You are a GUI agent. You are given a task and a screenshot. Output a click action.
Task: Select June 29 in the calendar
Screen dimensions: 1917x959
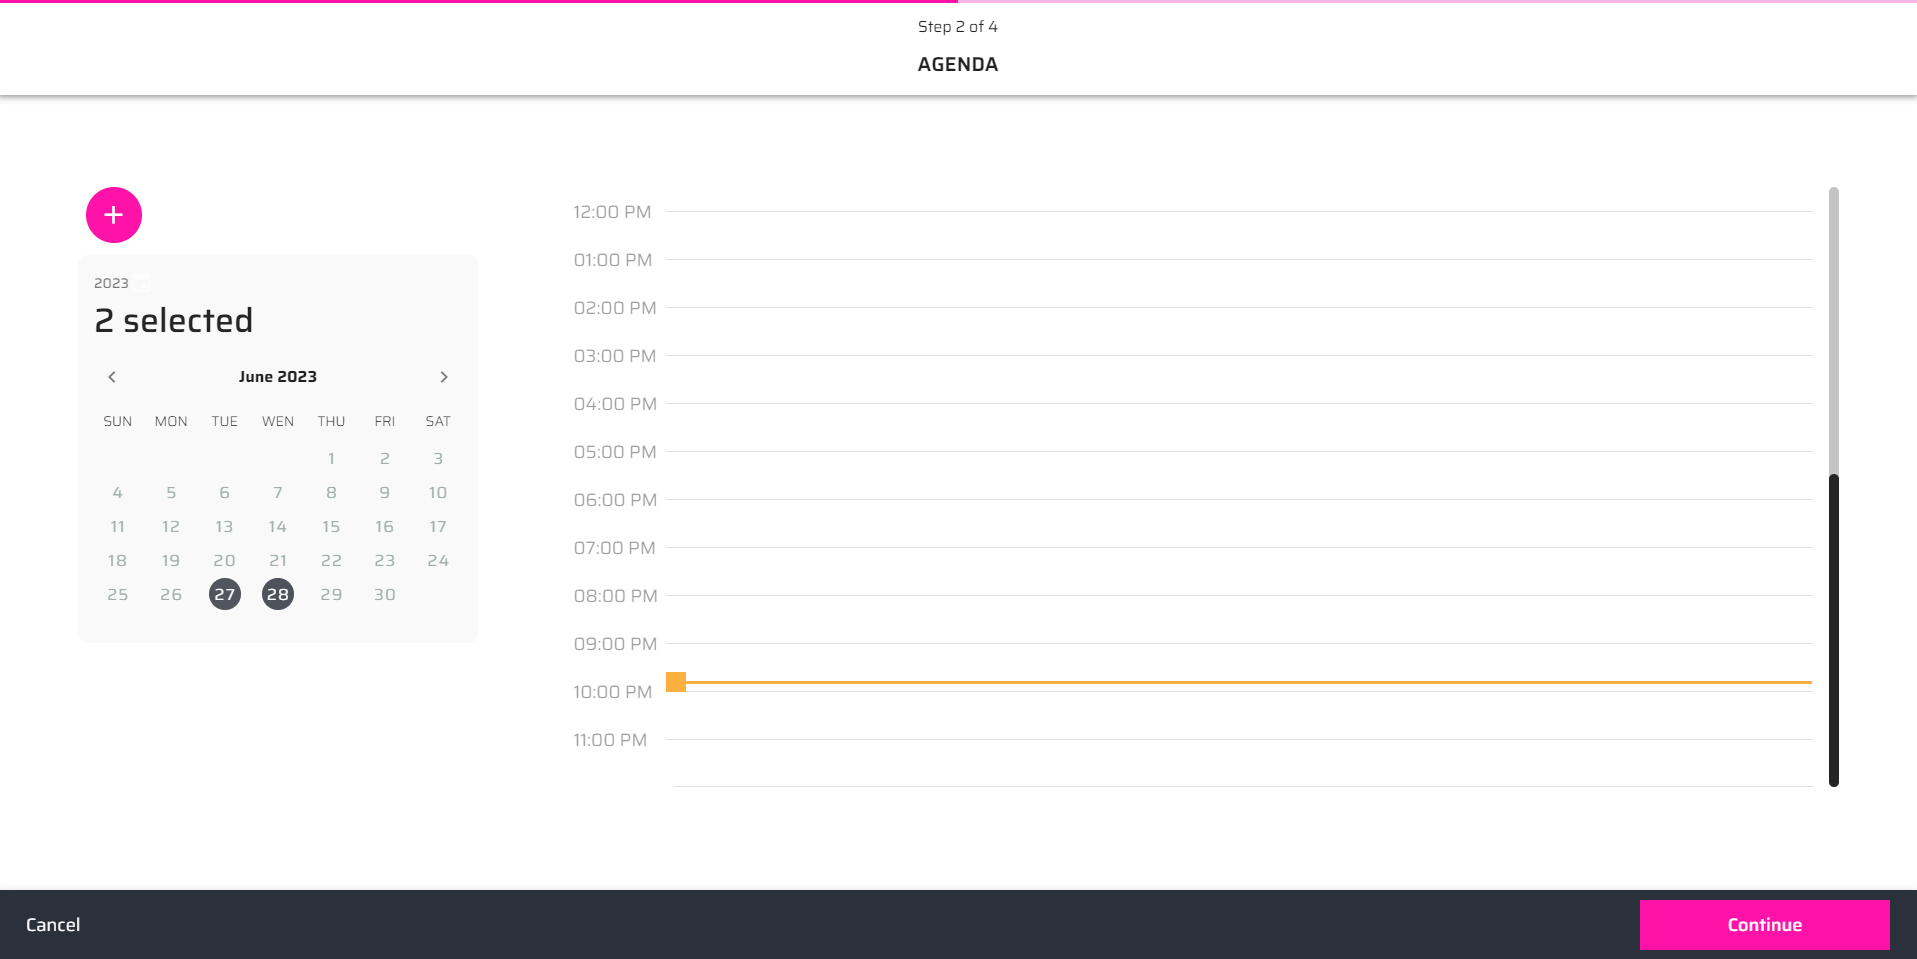[331, 594]
